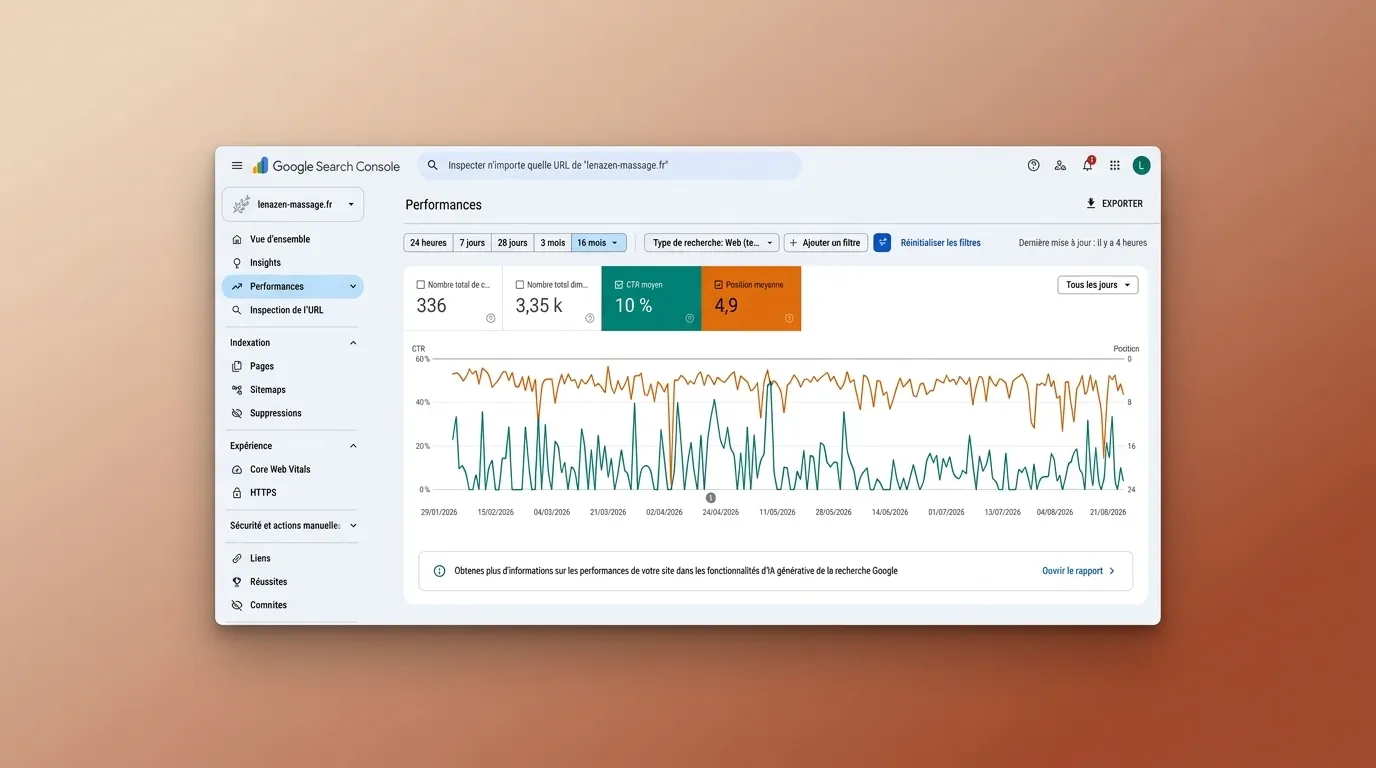Collapse the Expérience section

(x=353, y=446)
